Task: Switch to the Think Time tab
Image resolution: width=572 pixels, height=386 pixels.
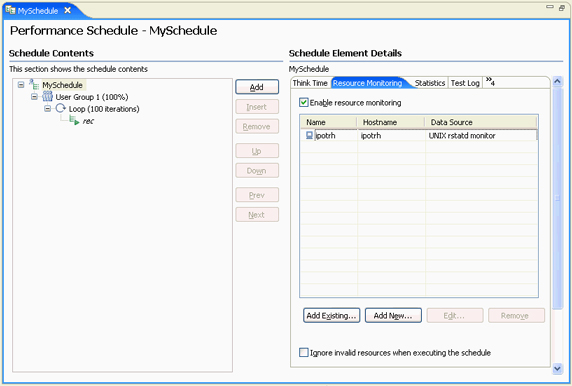Action: click(x=310, y=83)
